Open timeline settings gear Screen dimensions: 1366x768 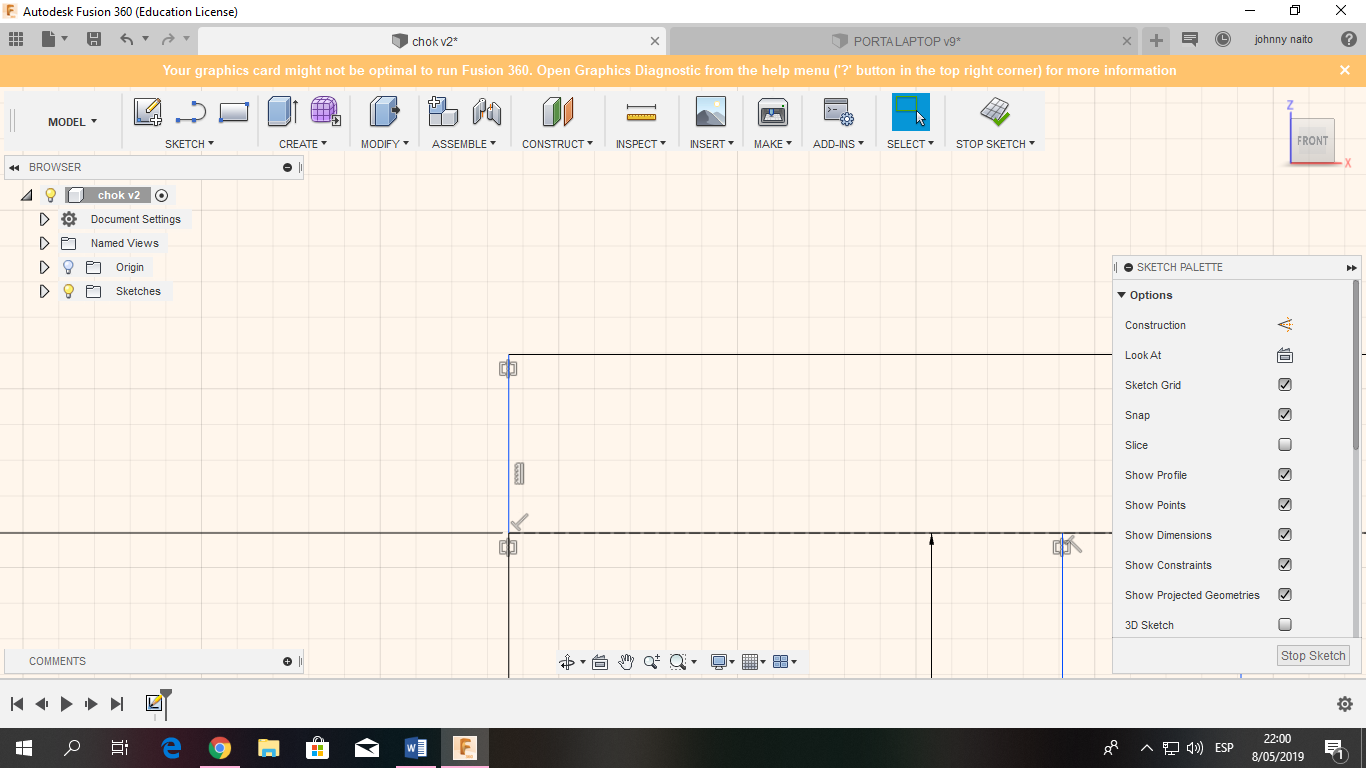pos(1345,704)
